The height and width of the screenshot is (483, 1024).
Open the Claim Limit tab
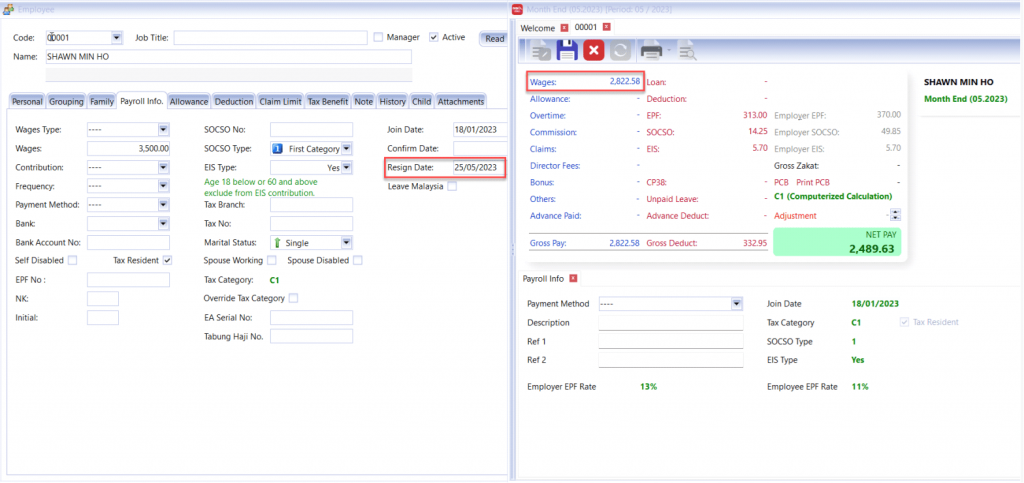coord(280,101)
